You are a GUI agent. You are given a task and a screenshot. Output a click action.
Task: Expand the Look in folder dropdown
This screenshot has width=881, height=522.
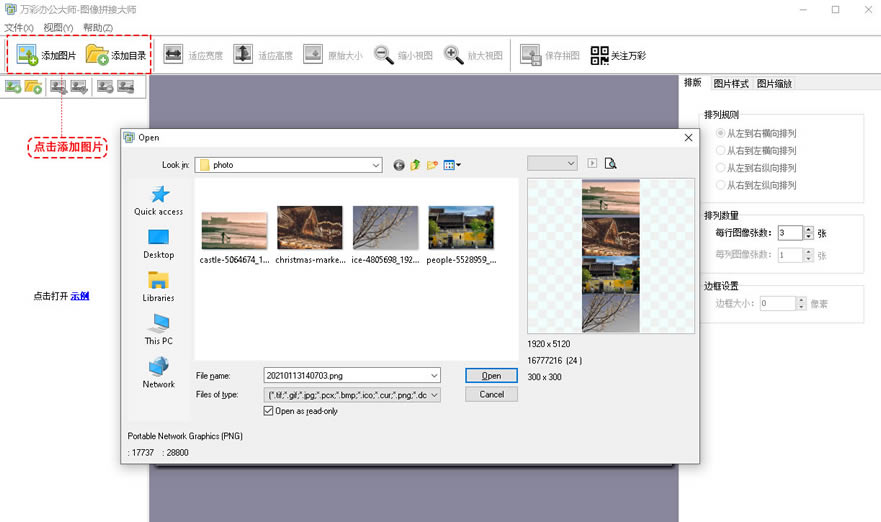point(375,165)
